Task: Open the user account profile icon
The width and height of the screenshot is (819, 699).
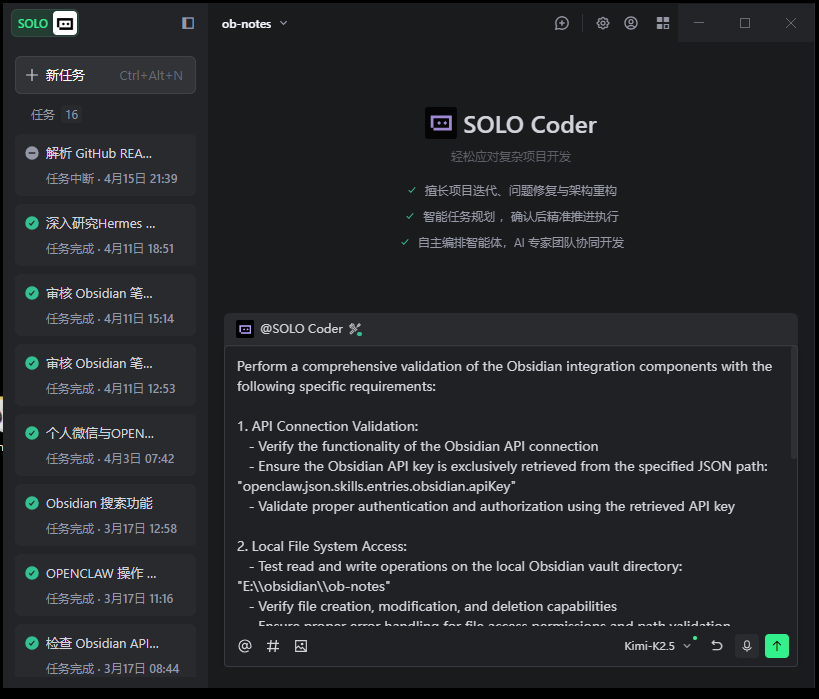Action: click(x=631, y=23)
